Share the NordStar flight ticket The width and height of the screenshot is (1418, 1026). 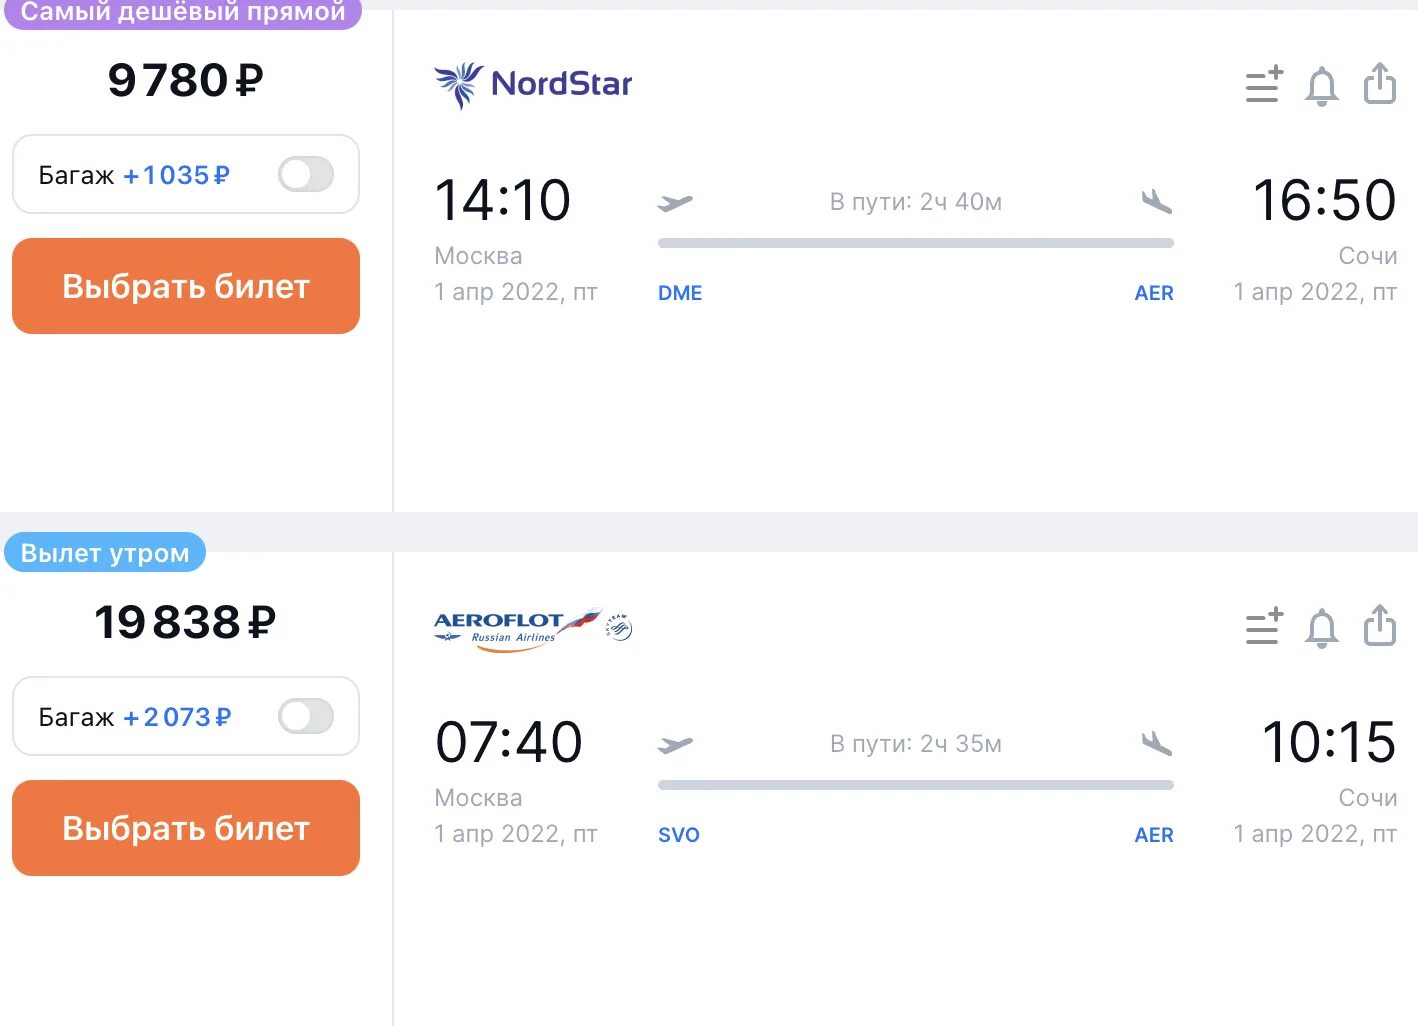click(1380, 83)
